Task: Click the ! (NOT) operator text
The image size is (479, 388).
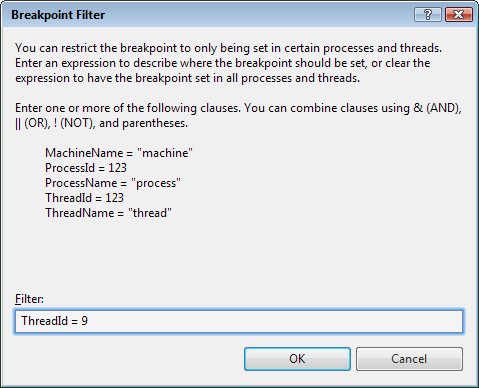Action: (74, 123)
